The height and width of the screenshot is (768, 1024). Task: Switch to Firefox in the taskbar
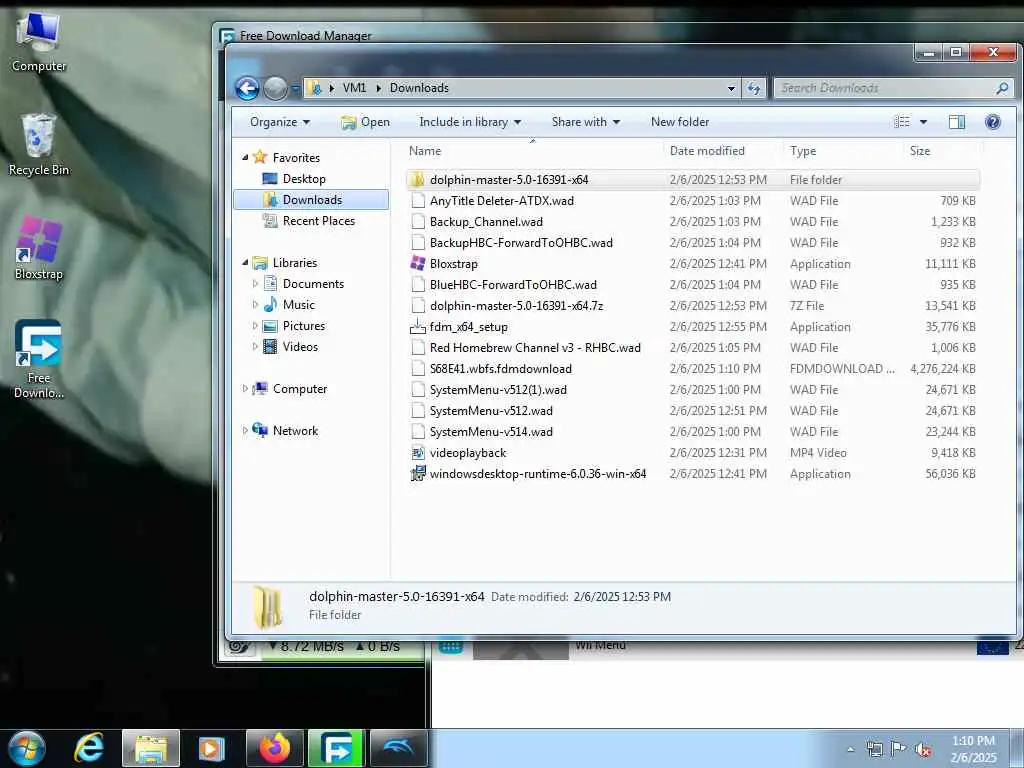click(274, 748)
